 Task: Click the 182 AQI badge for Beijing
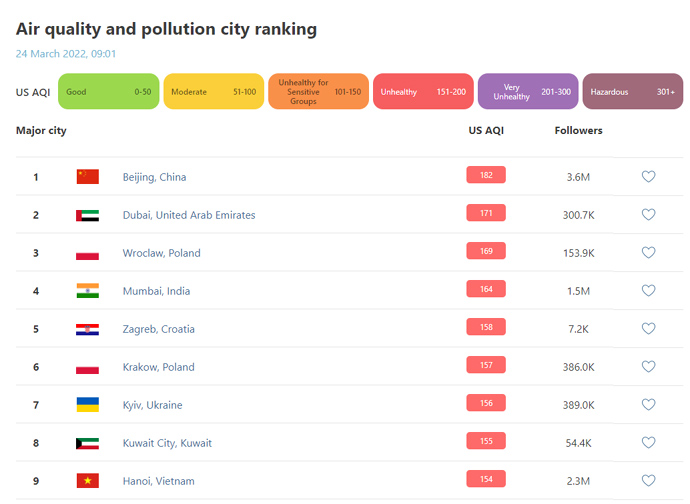[485, 176]
